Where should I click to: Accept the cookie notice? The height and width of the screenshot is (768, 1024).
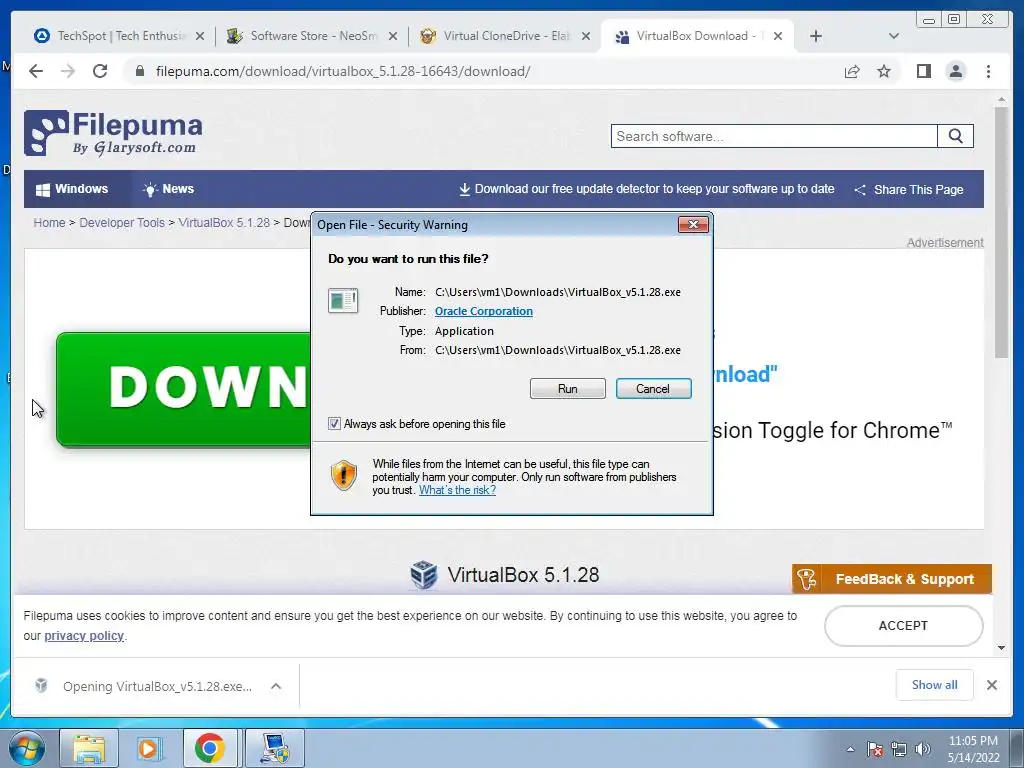pyautogui.click(x=903, y=626)
